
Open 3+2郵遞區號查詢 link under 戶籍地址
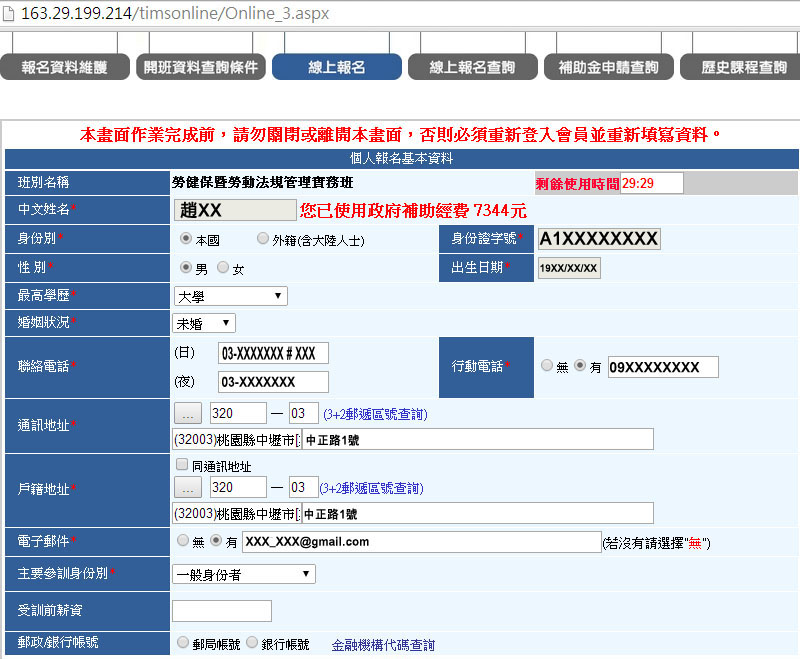[x=371, y=488]
